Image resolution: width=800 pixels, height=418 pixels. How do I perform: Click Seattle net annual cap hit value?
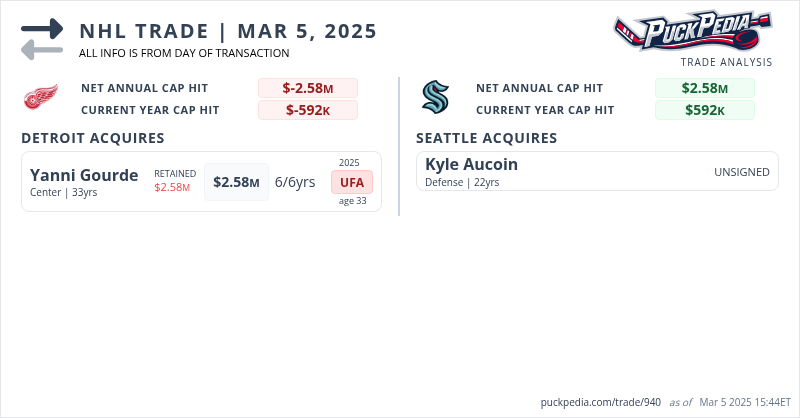point(704,88)
